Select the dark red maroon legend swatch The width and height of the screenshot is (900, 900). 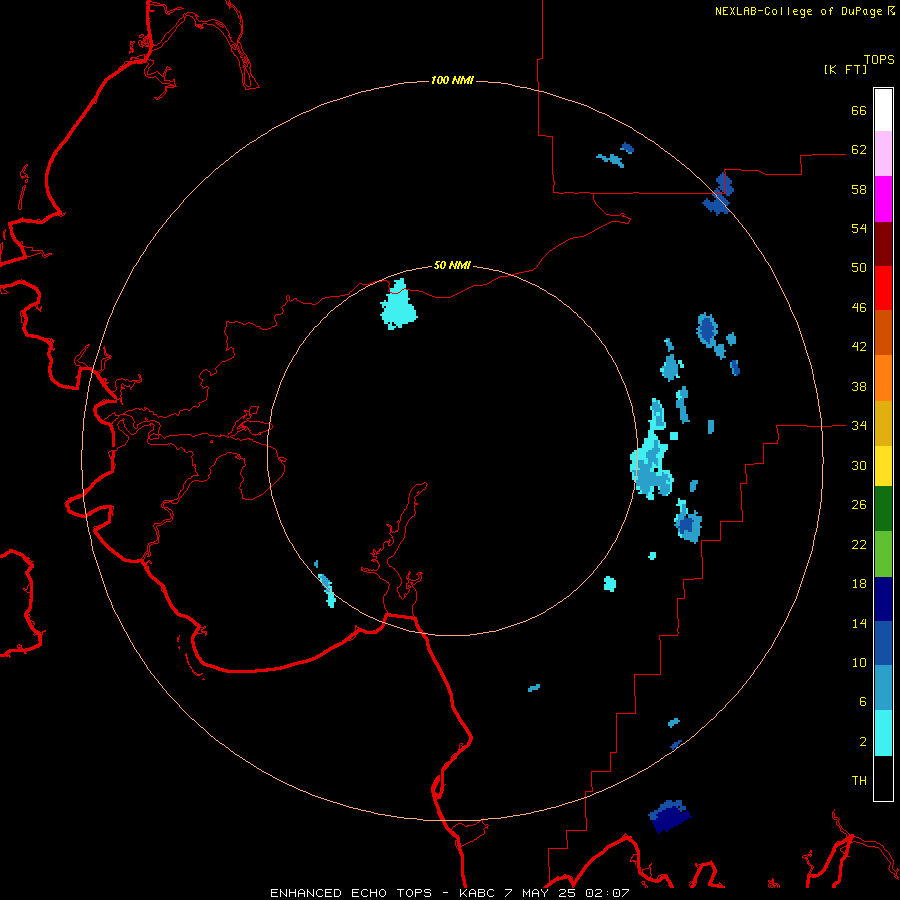[x=883, y=243]
